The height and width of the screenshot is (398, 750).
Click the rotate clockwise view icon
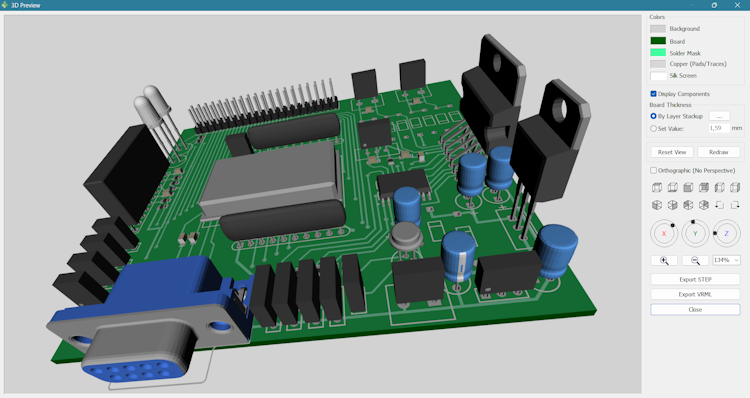[735, 205]
